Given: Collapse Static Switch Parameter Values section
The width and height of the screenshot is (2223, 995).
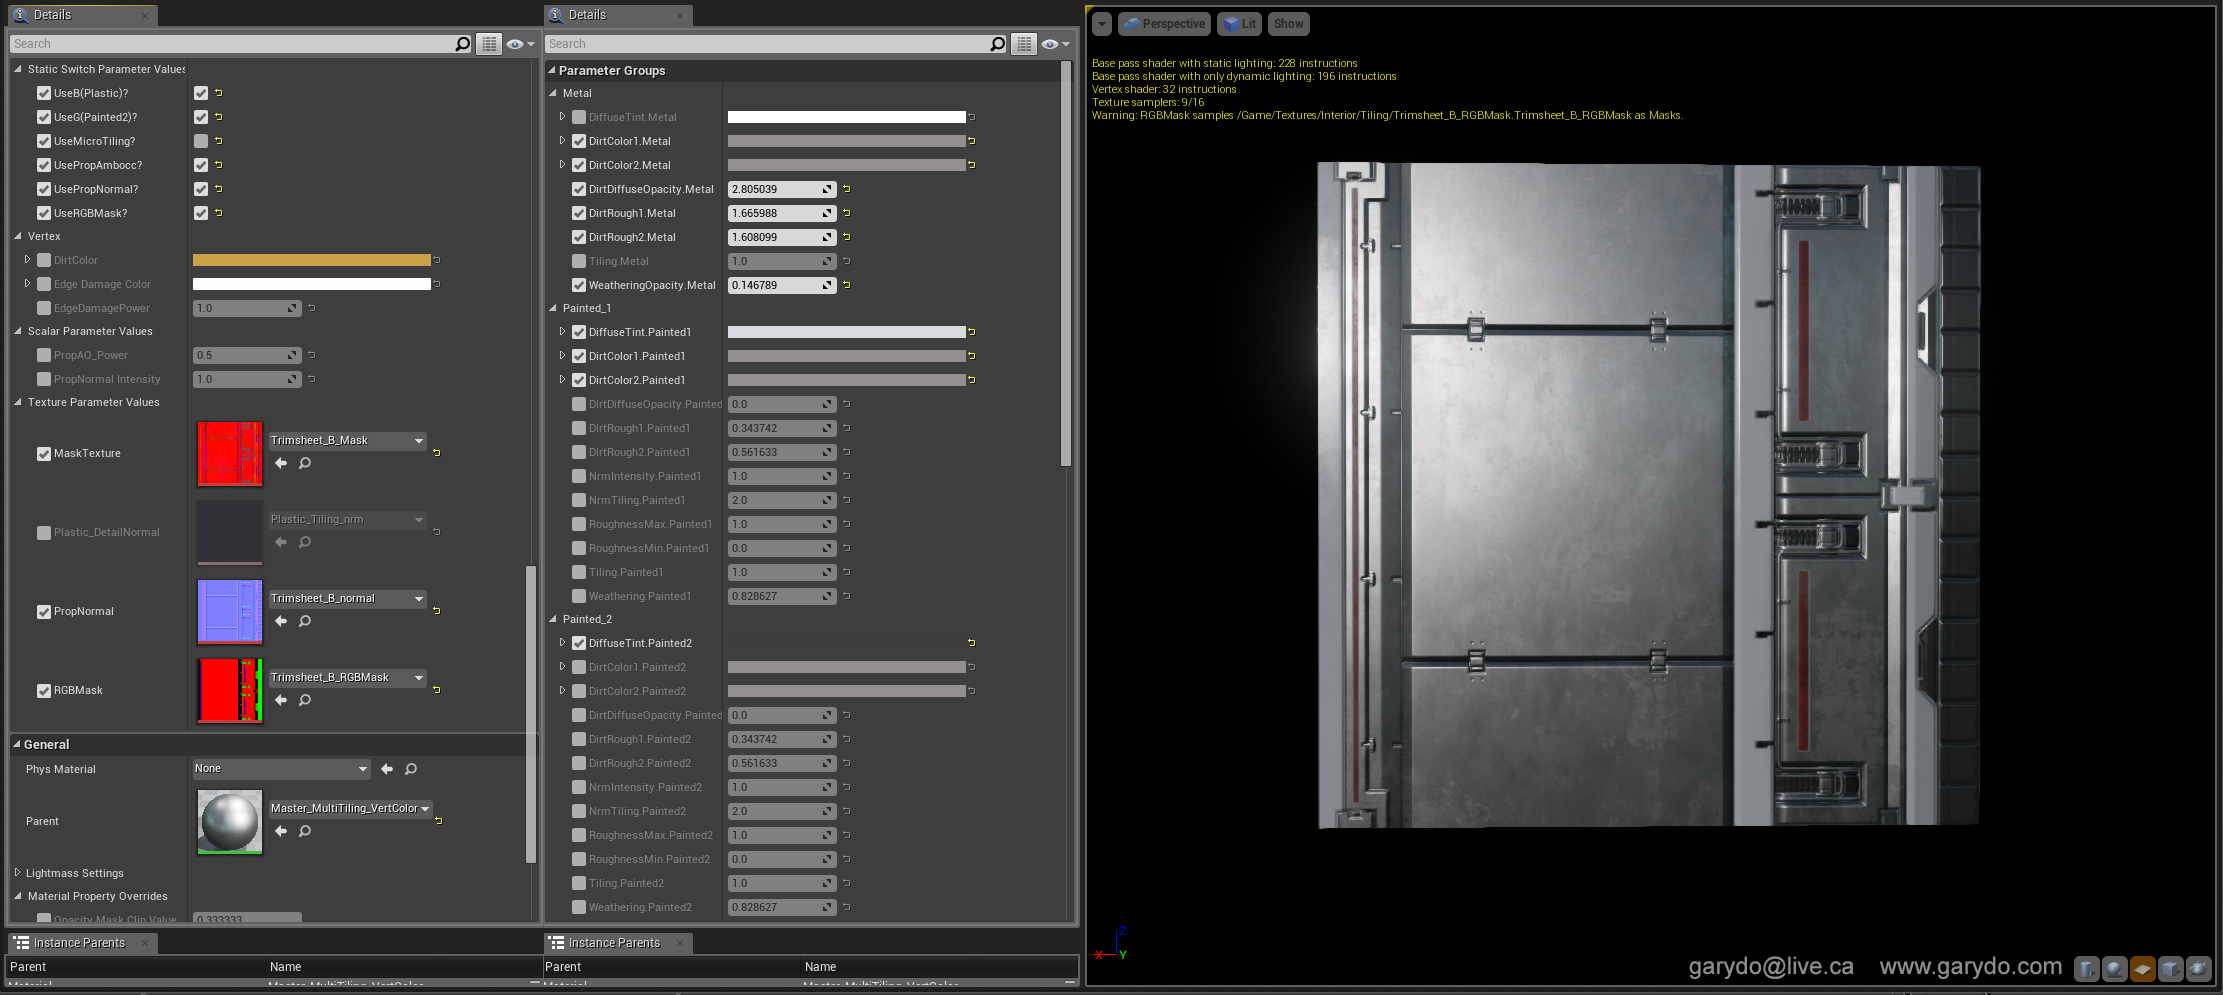Looking at the screenshot, I should [x=18, y=69].
